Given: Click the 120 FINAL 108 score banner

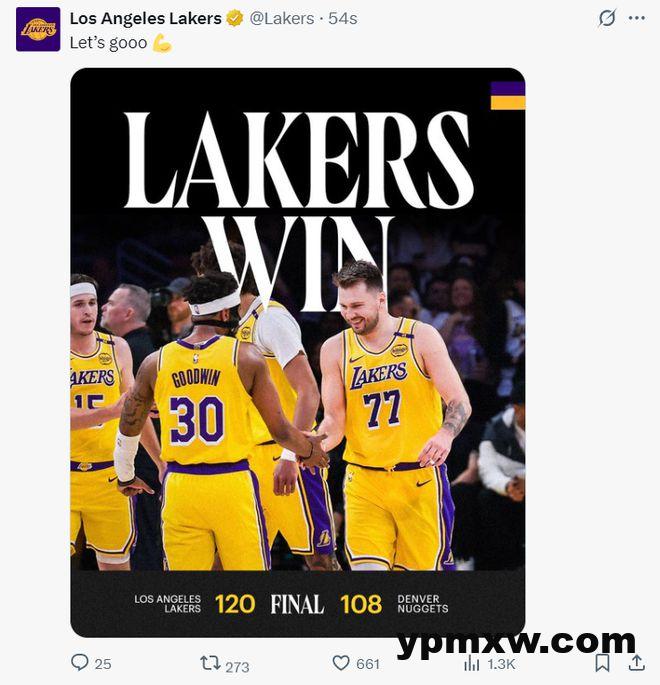Looking at the screenshot, I should (x=297, y=604).
